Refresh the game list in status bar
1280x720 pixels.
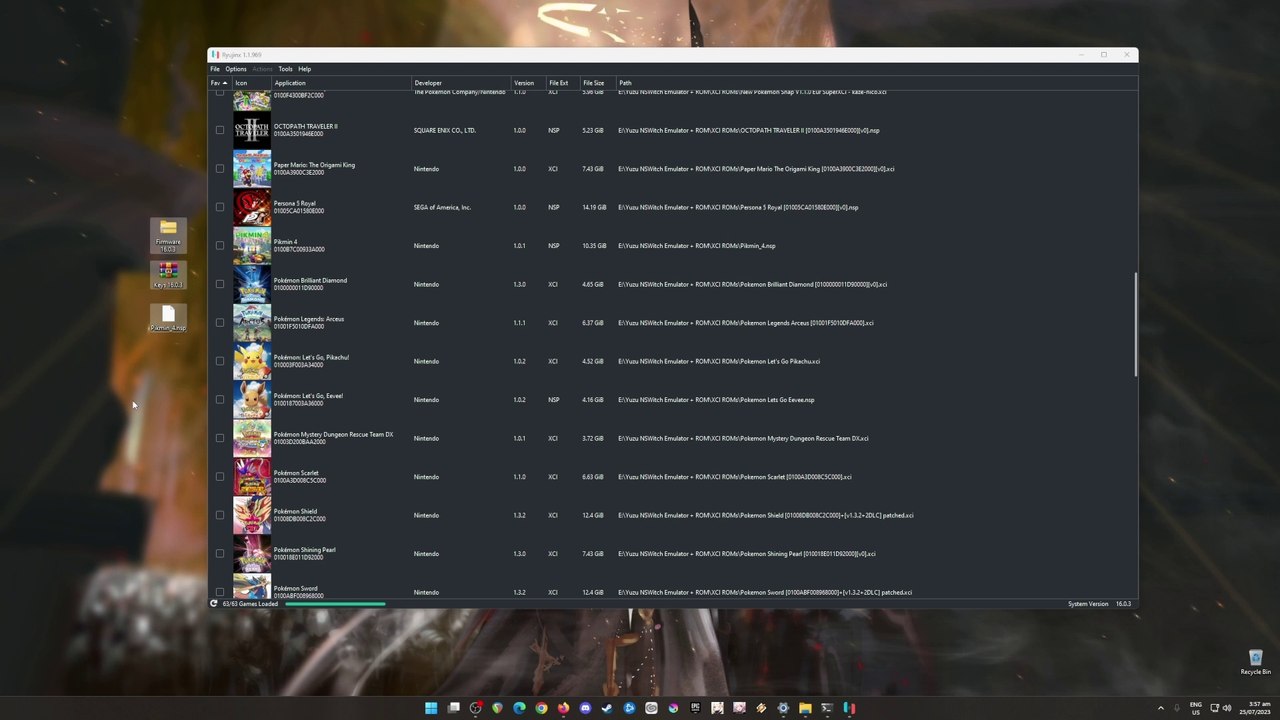tap(214, 604)
